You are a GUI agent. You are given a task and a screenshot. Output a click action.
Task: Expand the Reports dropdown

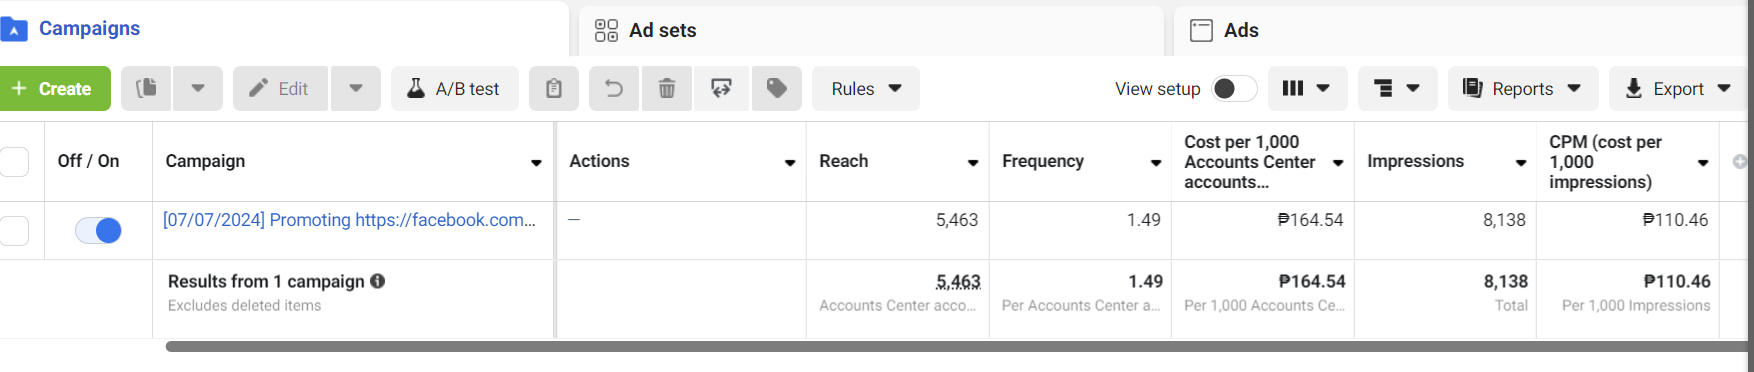(x=1523, y=88)
